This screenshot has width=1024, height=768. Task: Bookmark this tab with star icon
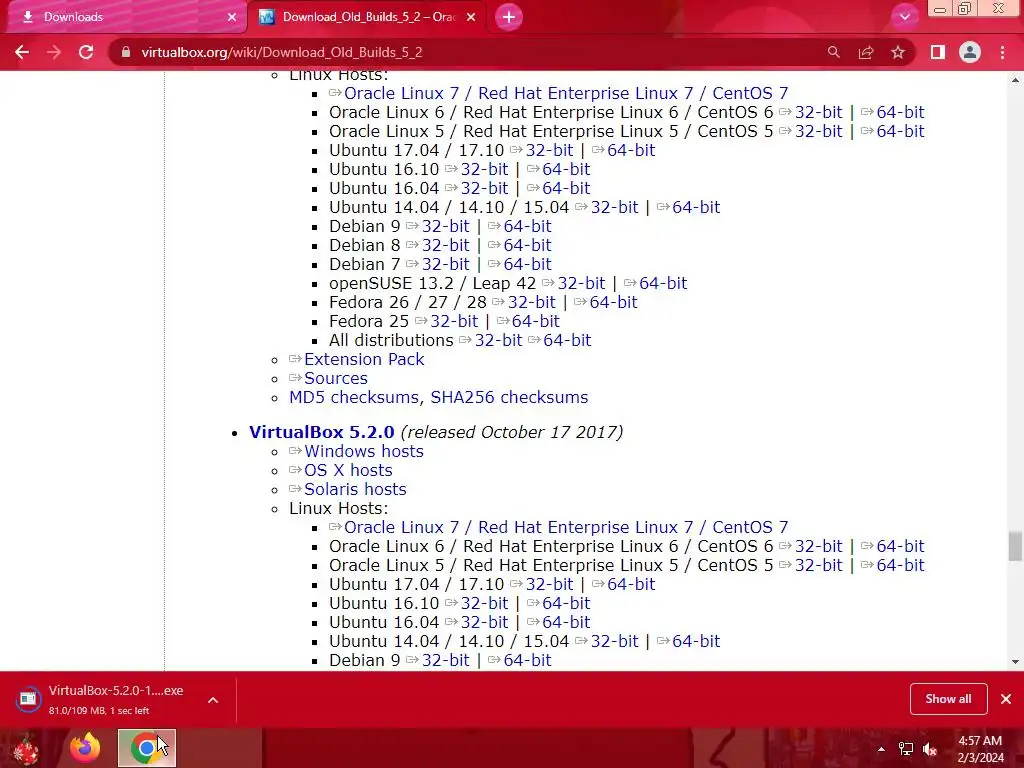(x=898, y=52)
